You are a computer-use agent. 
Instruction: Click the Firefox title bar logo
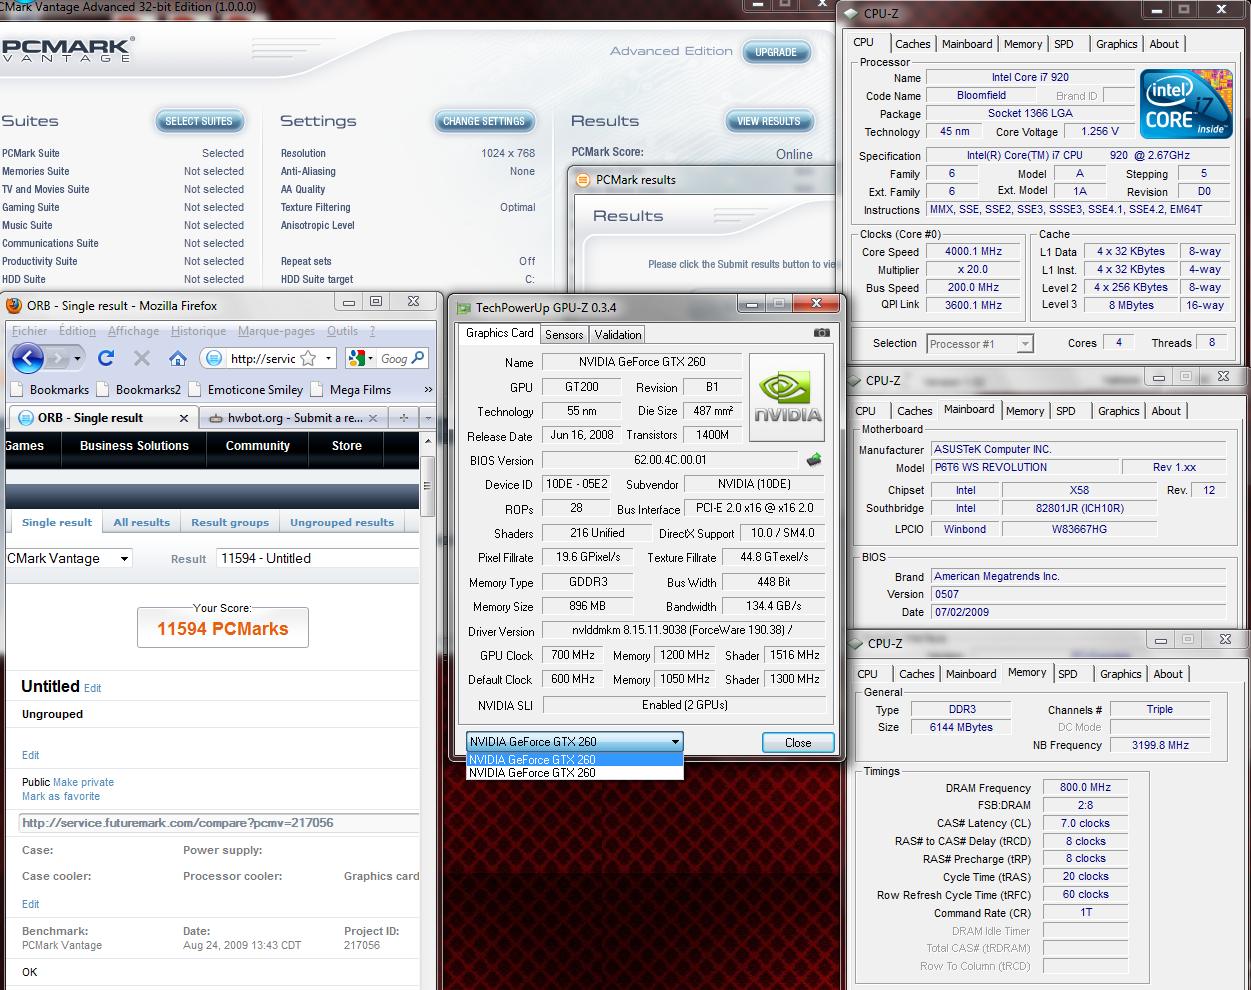(14, 306)
